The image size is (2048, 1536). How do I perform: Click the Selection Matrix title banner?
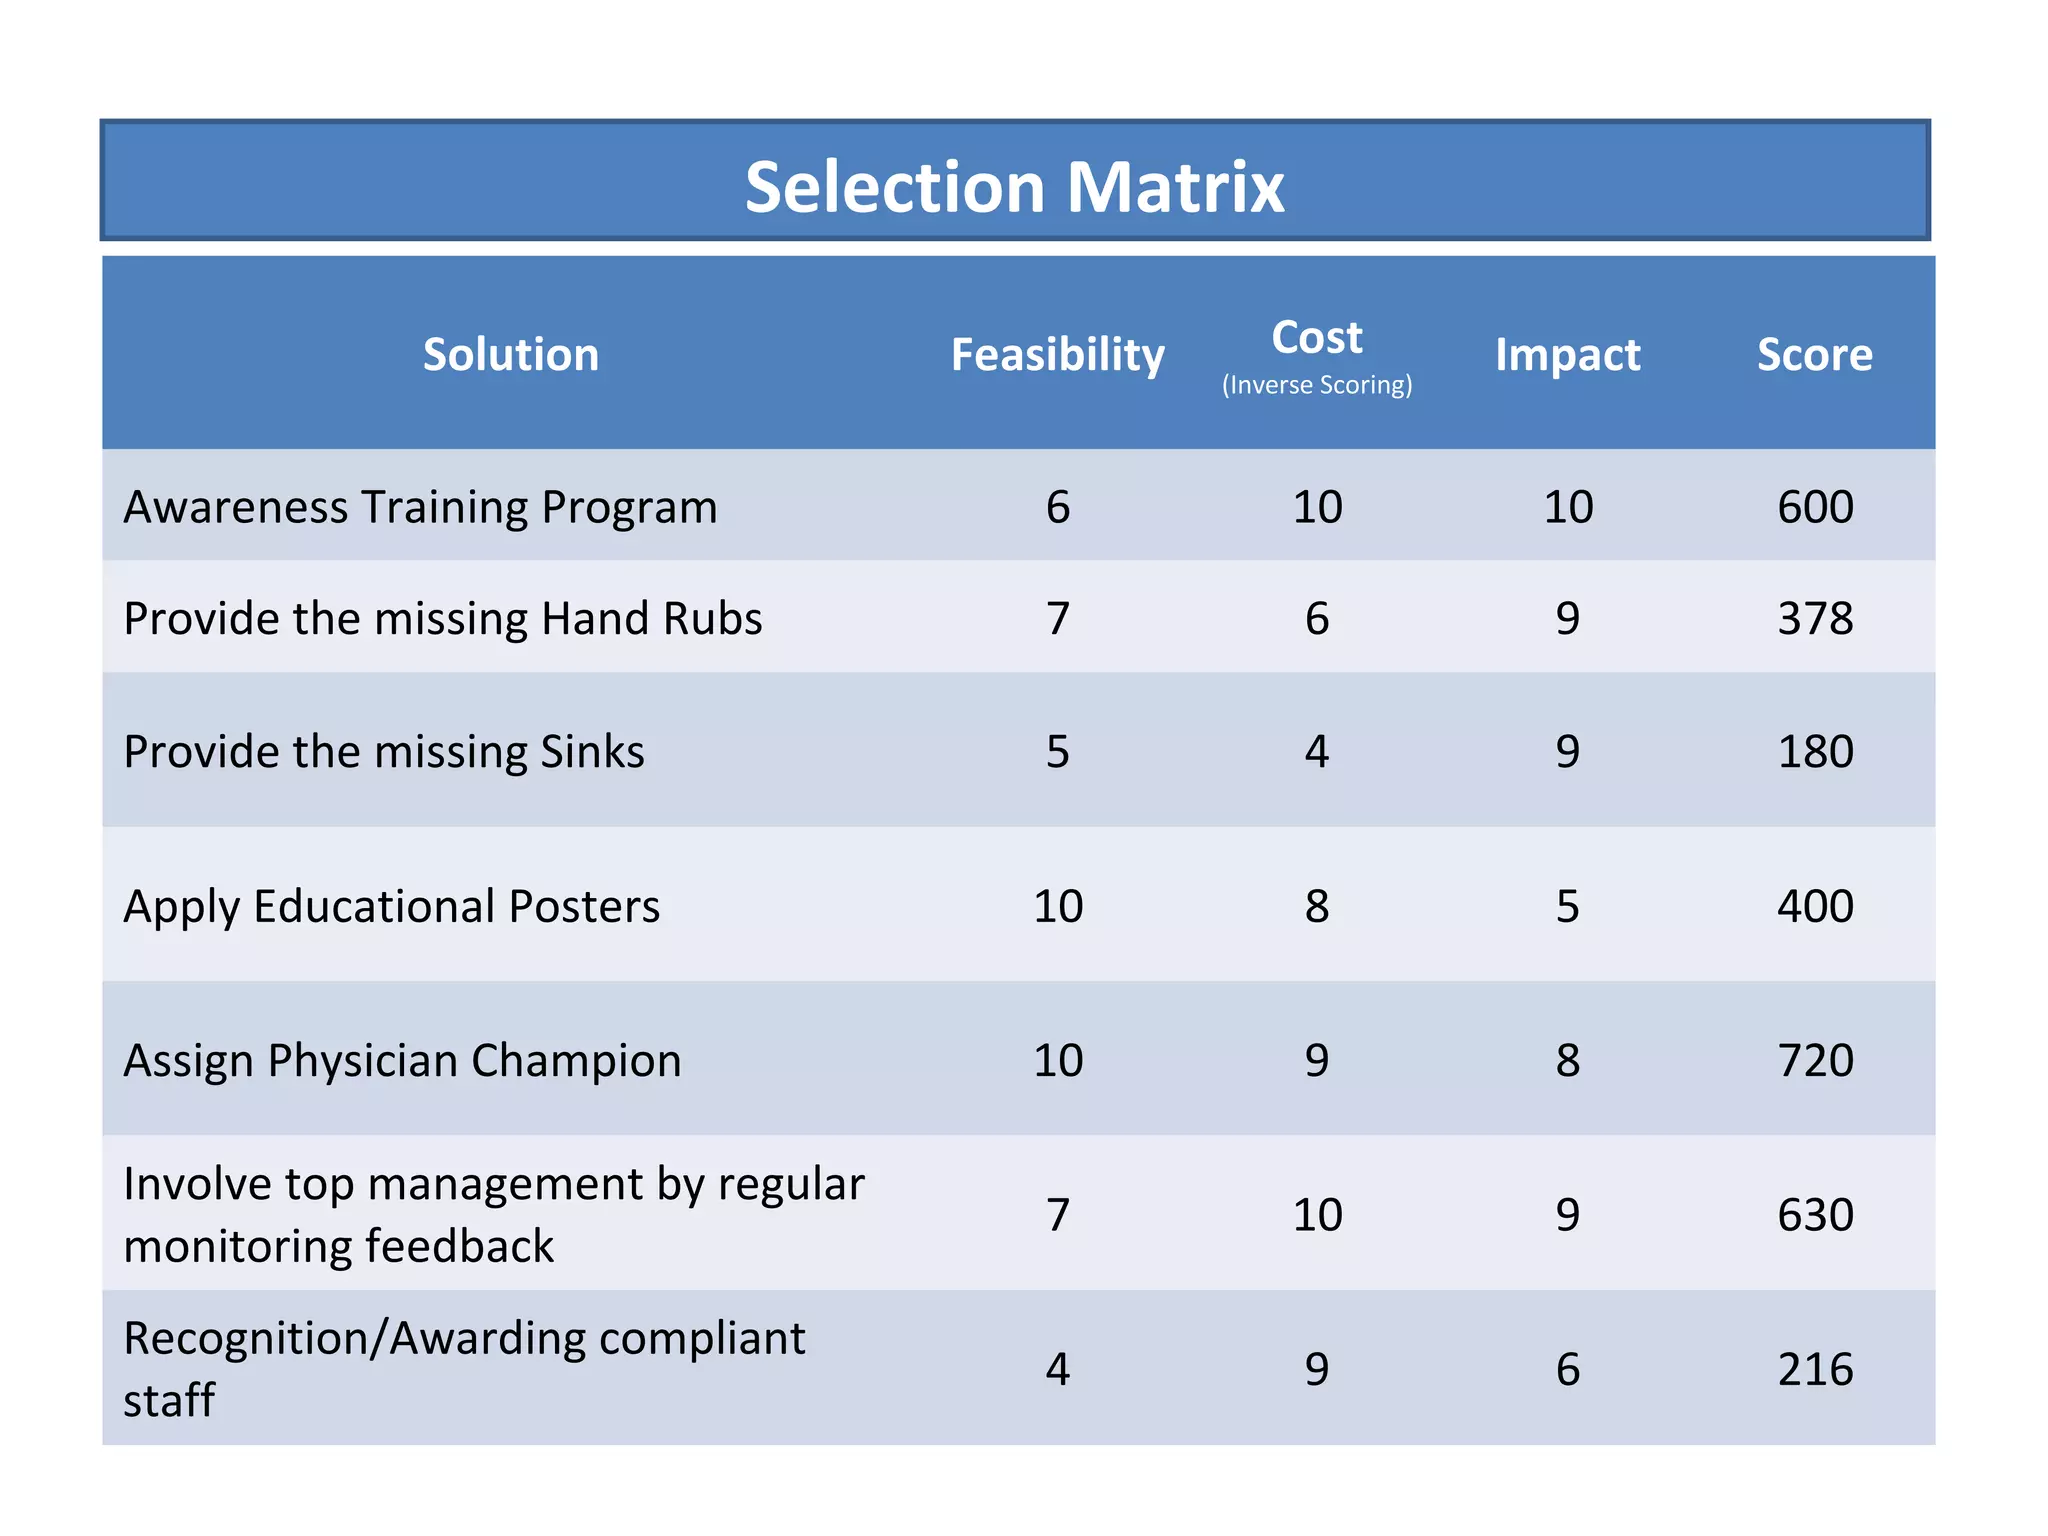point(1014,186)
